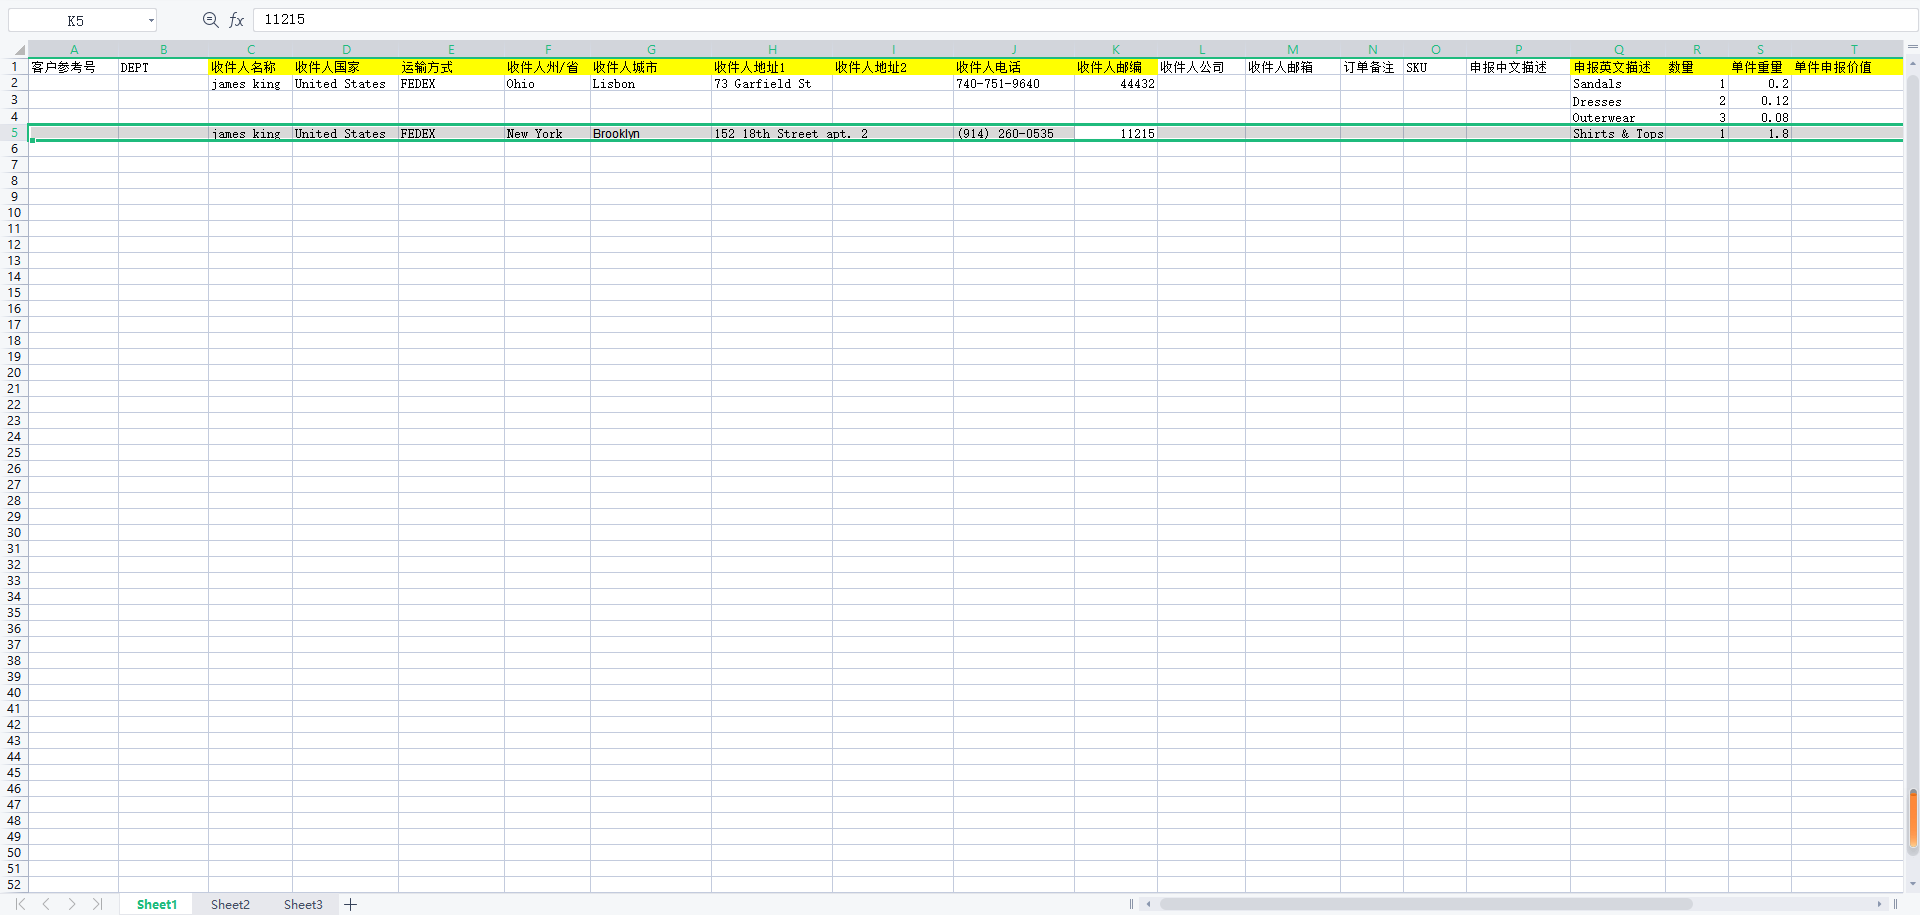
Task: Jump to last sheet tab arrow
Action: (97, 904)
